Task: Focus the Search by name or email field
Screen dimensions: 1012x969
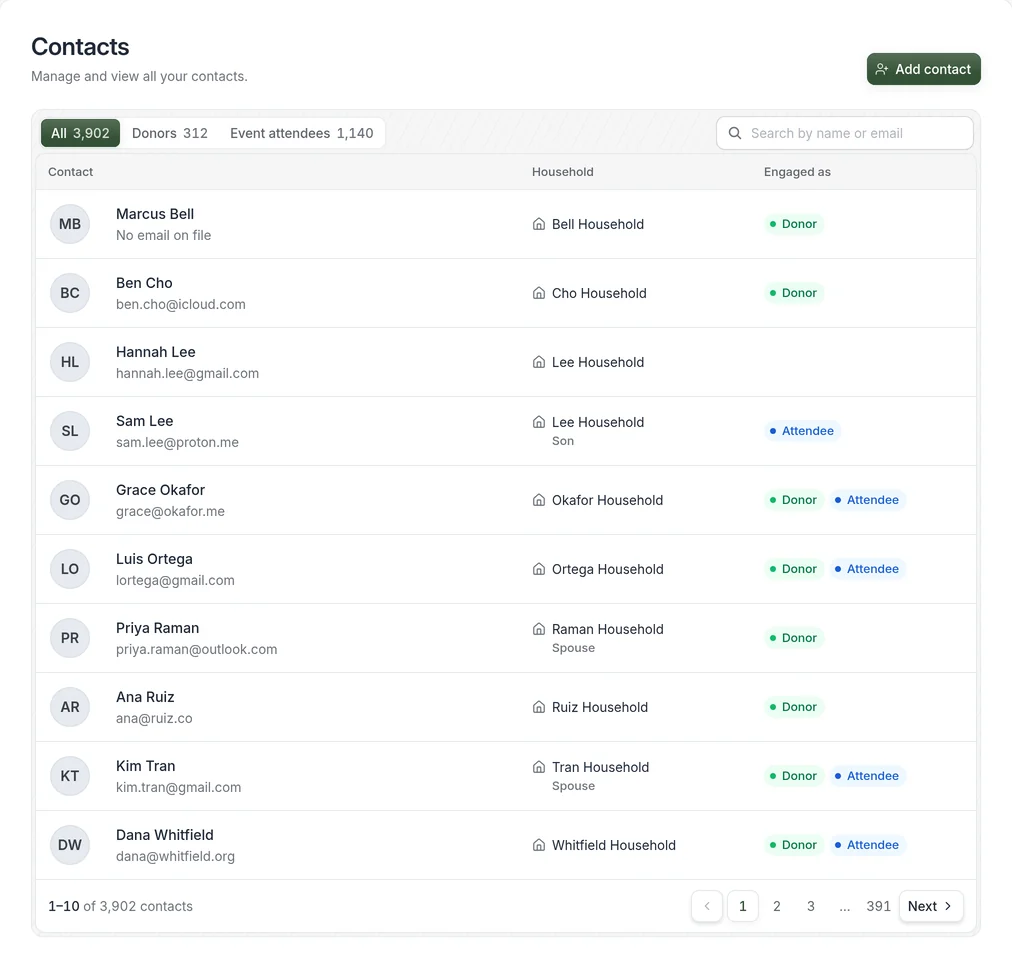Action: 845,133
